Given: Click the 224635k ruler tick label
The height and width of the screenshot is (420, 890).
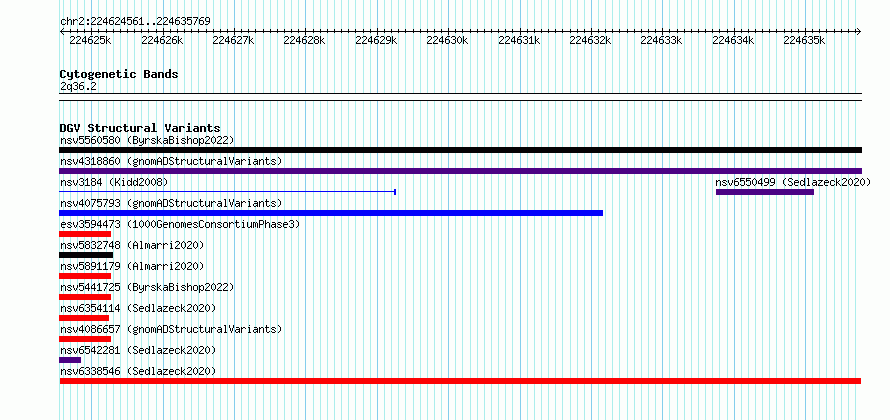Looking at the screenshot, I should [804, 40].
